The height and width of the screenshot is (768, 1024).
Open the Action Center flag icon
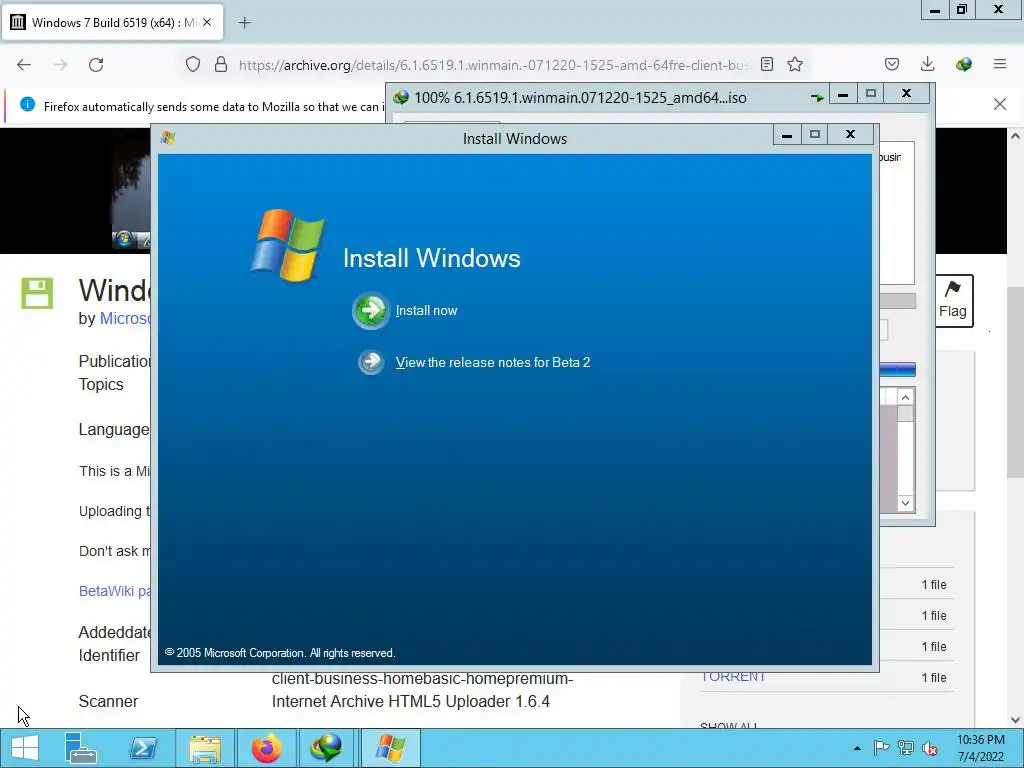(x=882, y=748)
